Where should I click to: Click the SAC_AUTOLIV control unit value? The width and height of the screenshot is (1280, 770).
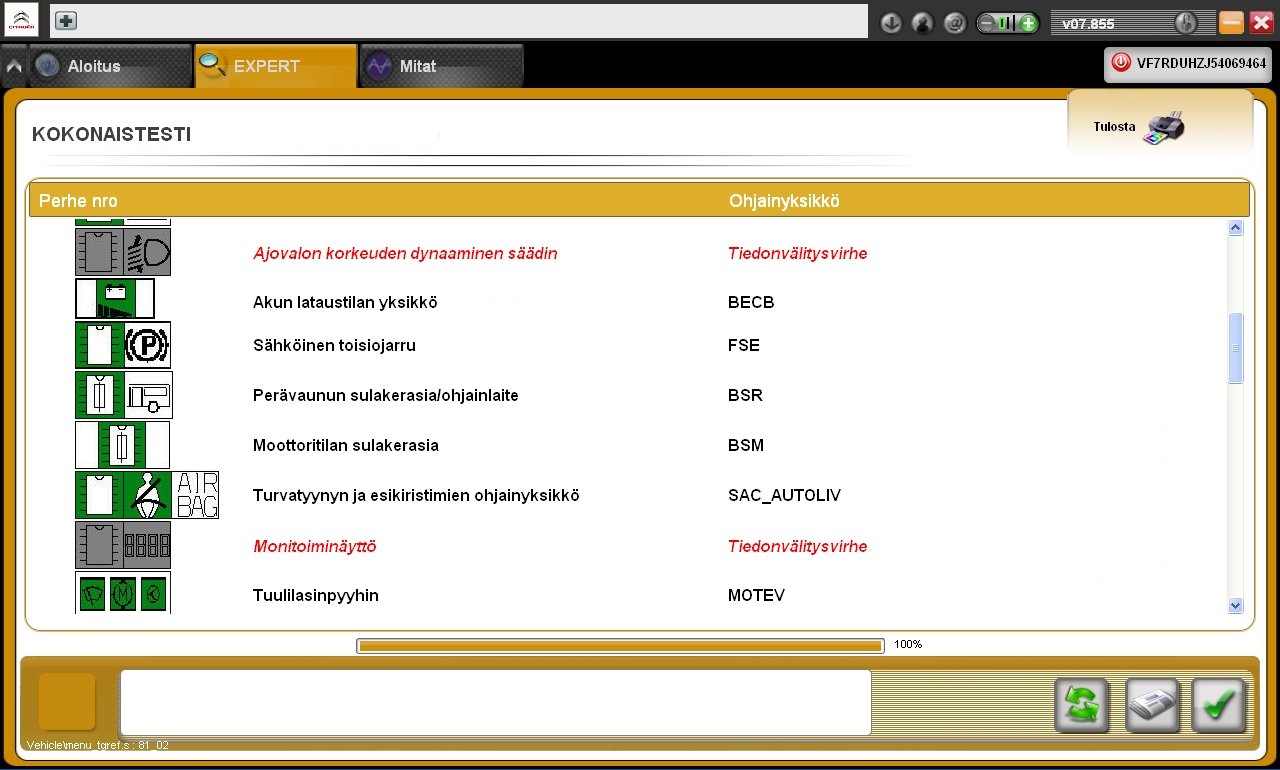(x=785, y=495)
